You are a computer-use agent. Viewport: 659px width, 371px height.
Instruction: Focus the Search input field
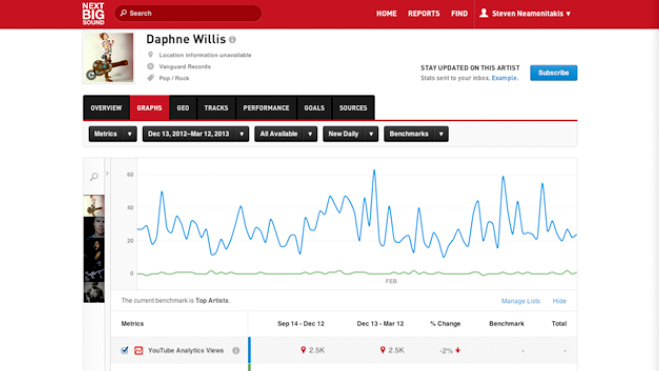coord(188,13)
